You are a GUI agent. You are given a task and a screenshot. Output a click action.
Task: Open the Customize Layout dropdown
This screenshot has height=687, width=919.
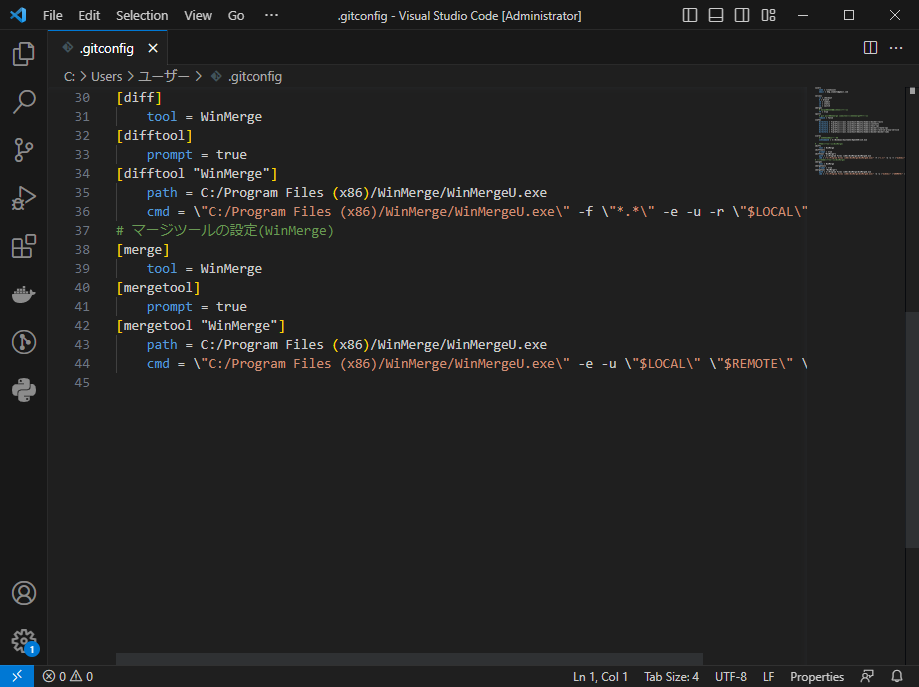[x=768, y=15]
